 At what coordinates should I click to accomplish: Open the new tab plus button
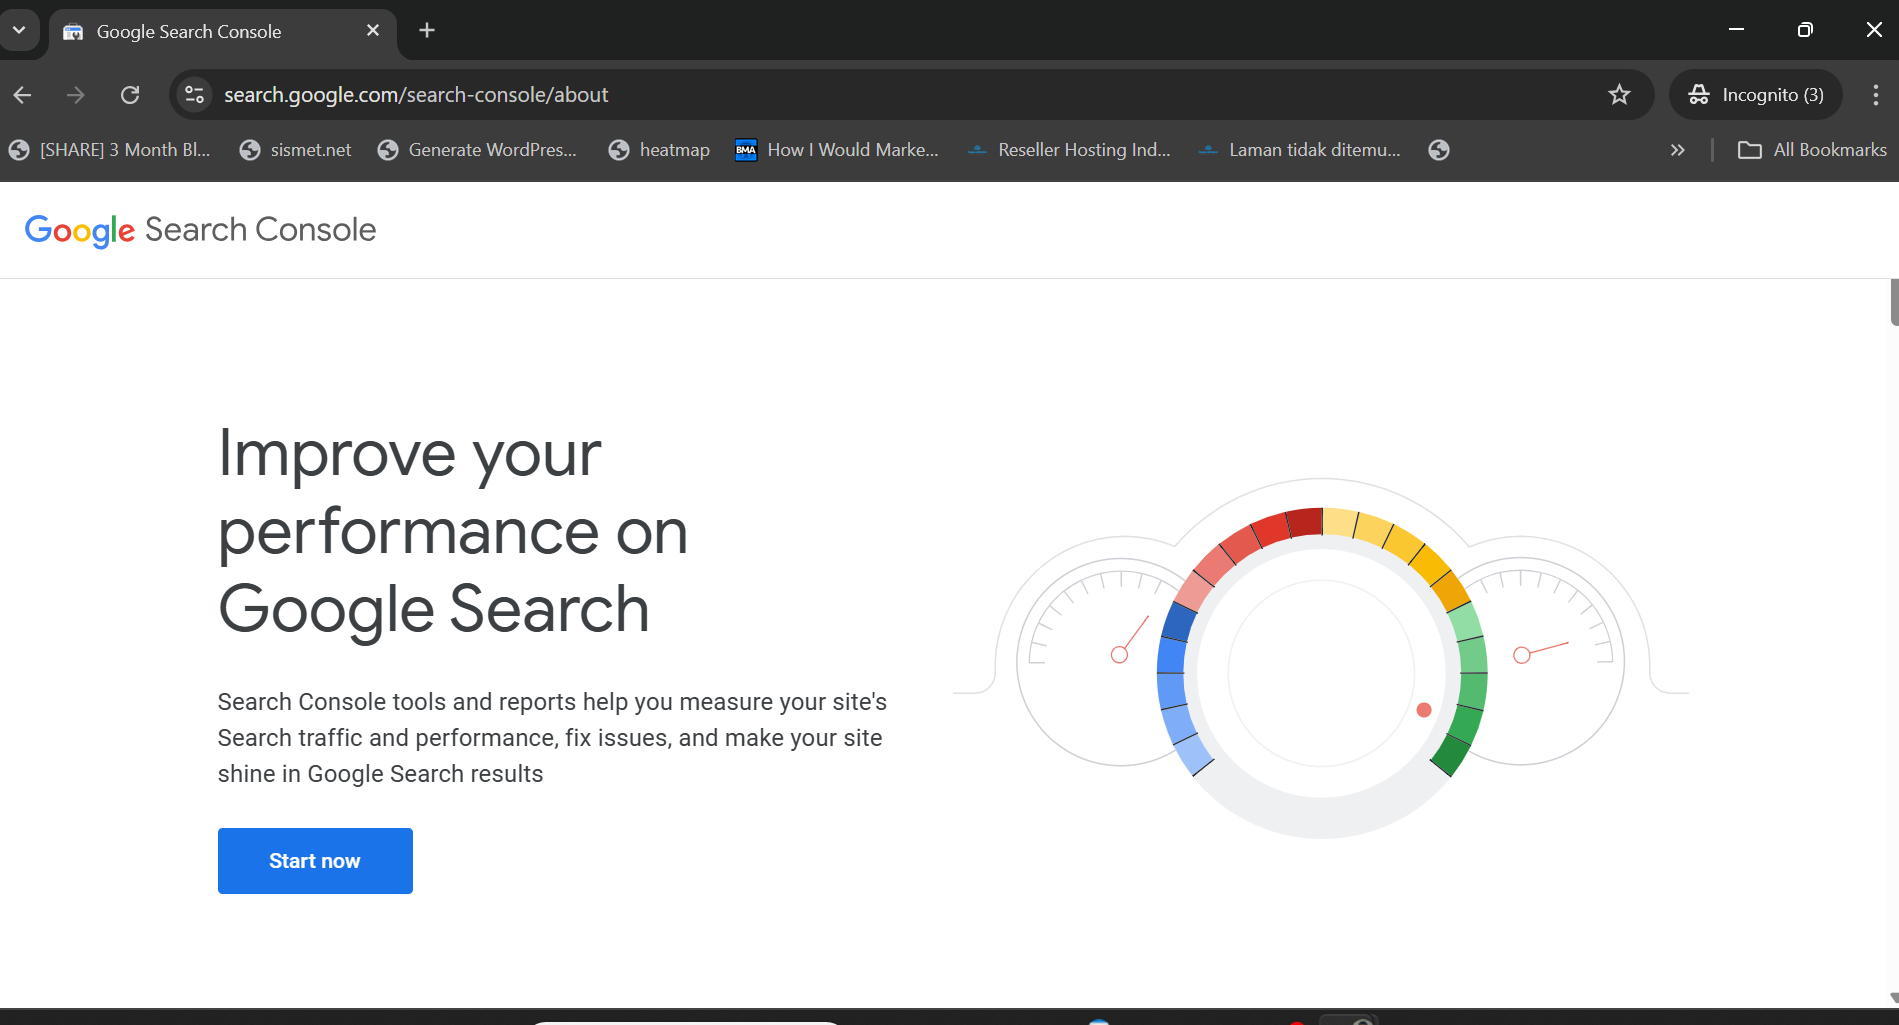tap(427, 31)
